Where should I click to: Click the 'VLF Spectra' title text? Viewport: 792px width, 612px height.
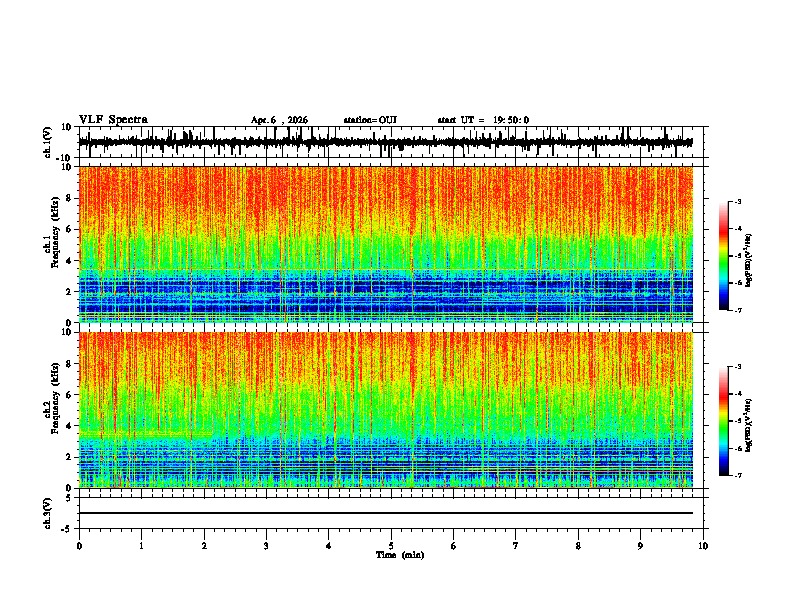[x=113, y=120]
